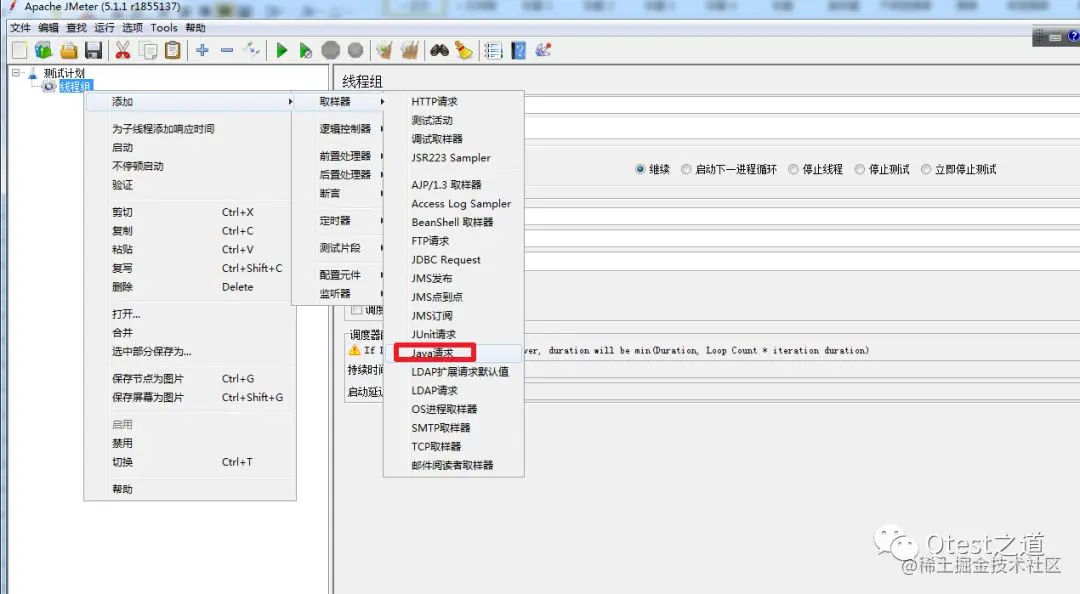
Task: Click 保存节点为图片 menu entry
Action: click(x=190, y=378)
